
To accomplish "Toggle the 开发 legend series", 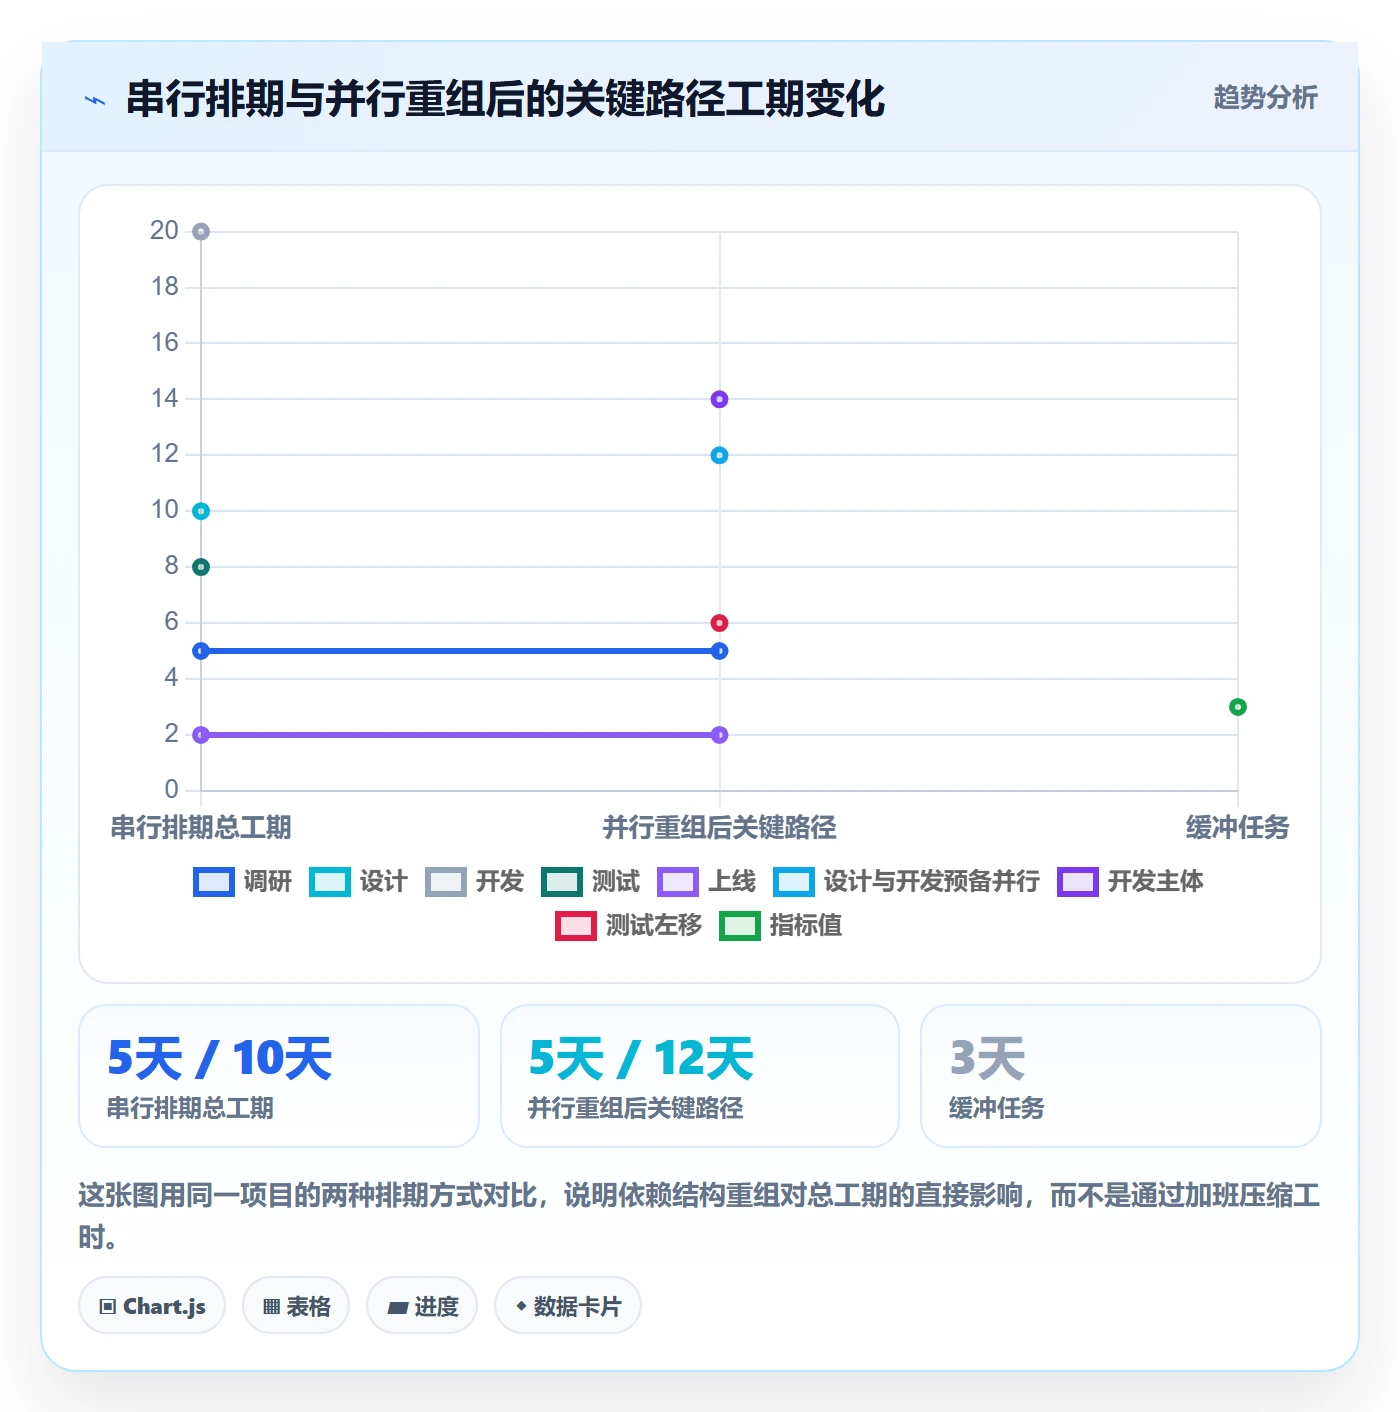I will tap(475, 881).
